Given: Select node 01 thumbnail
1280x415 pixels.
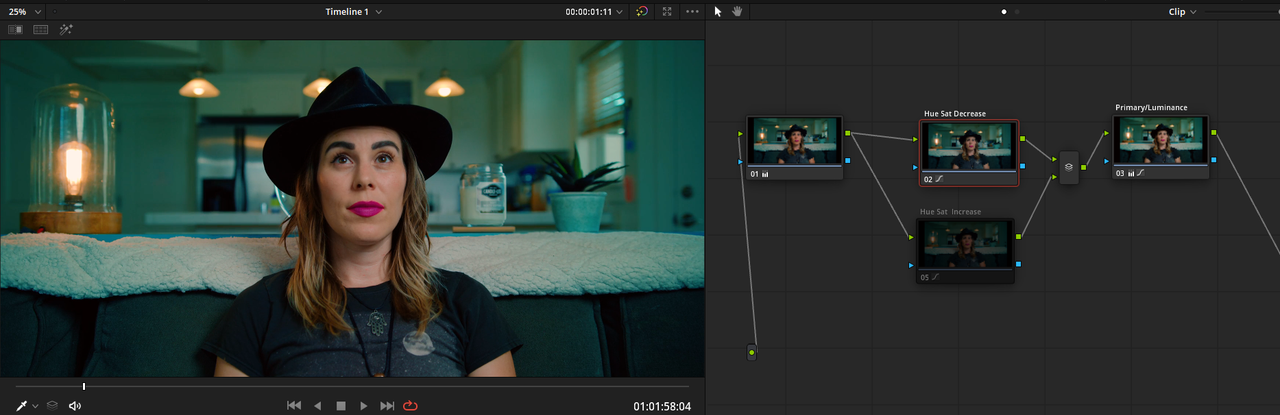Looking at the screenshot, I should 795,142.
